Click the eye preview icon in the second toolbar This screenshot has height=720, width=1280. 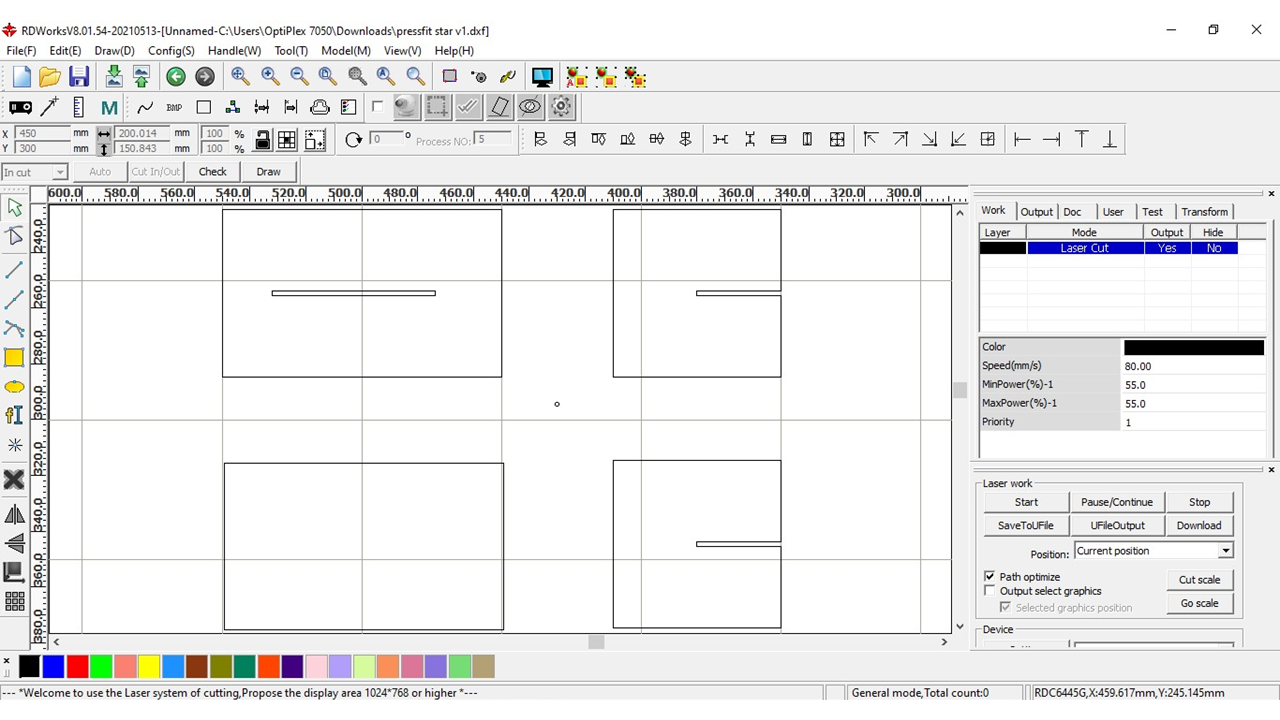tap(530, 107)
